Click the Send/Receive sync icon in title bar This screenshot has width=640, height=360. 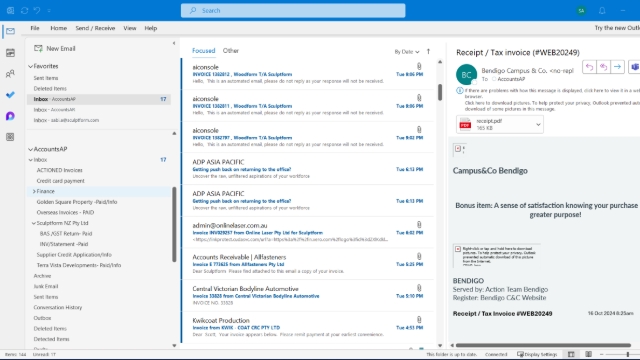pyautogui.click(x=24, y=11)
